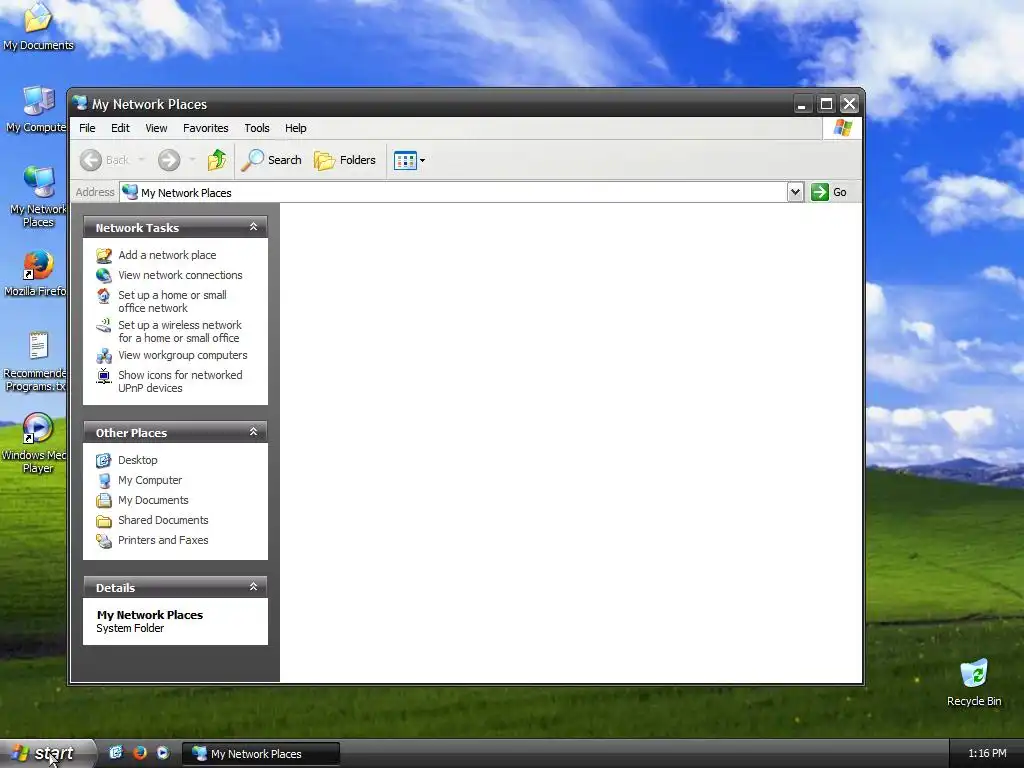Open the File menu

coord(87,128)
